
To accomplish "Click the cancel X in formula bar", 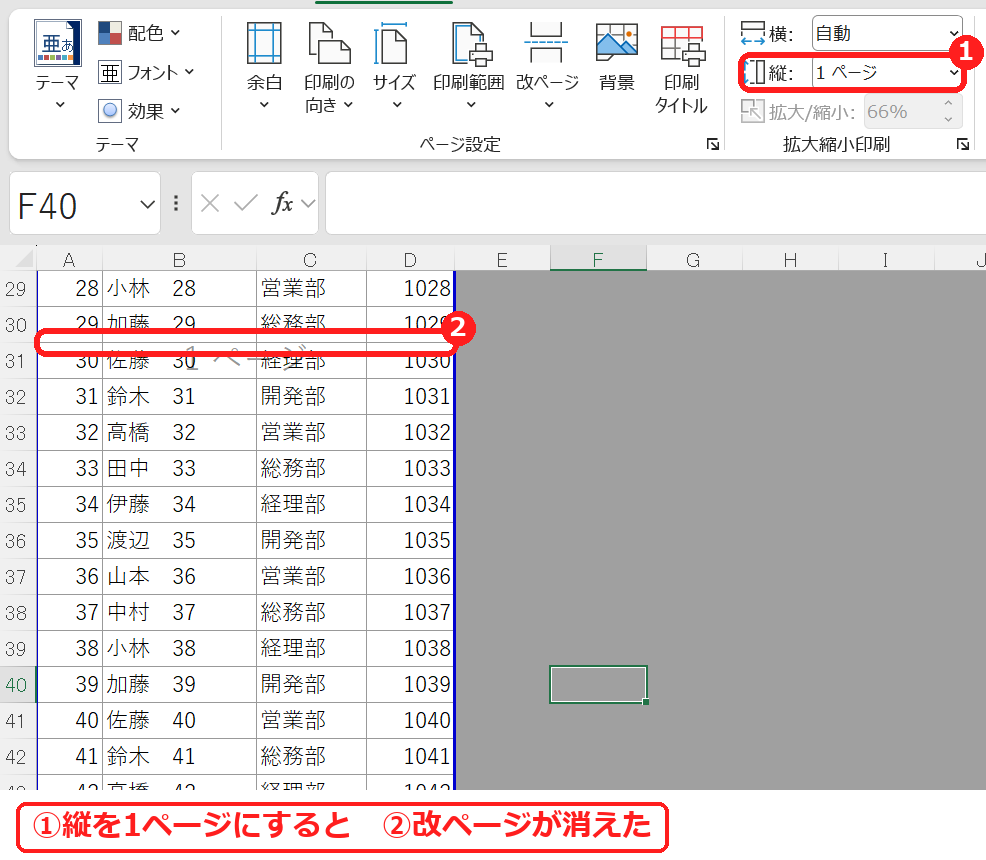I will coord(210,203).
